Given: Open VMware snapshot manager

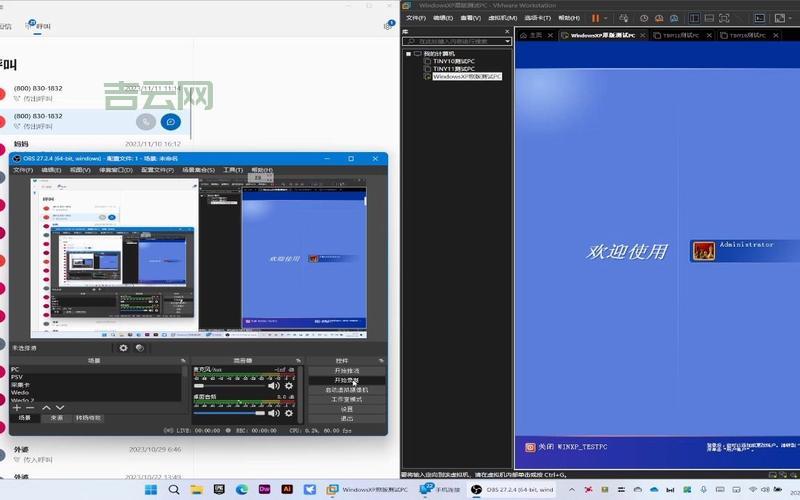Looking at the screenshot, I should tap(674, 18).
